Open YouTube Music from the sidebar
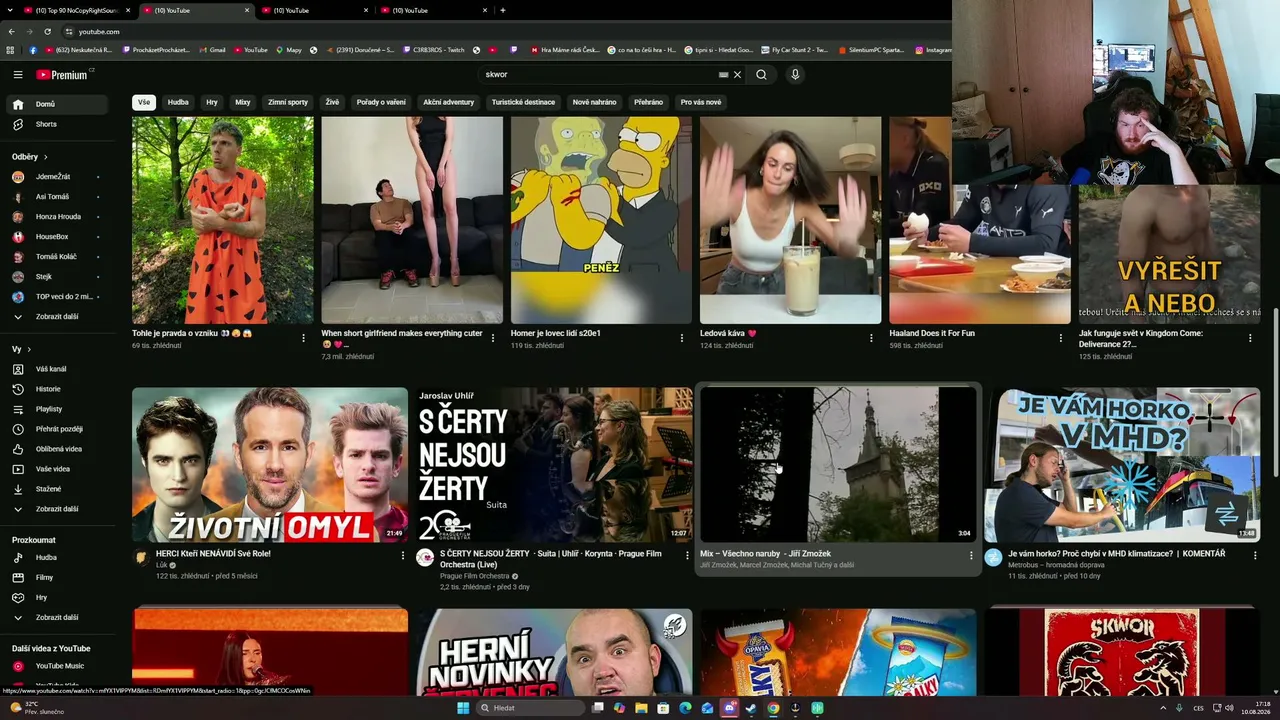The height and width of the screenshot is (720, 1280). pyautogui.click(x=58, y=666)
